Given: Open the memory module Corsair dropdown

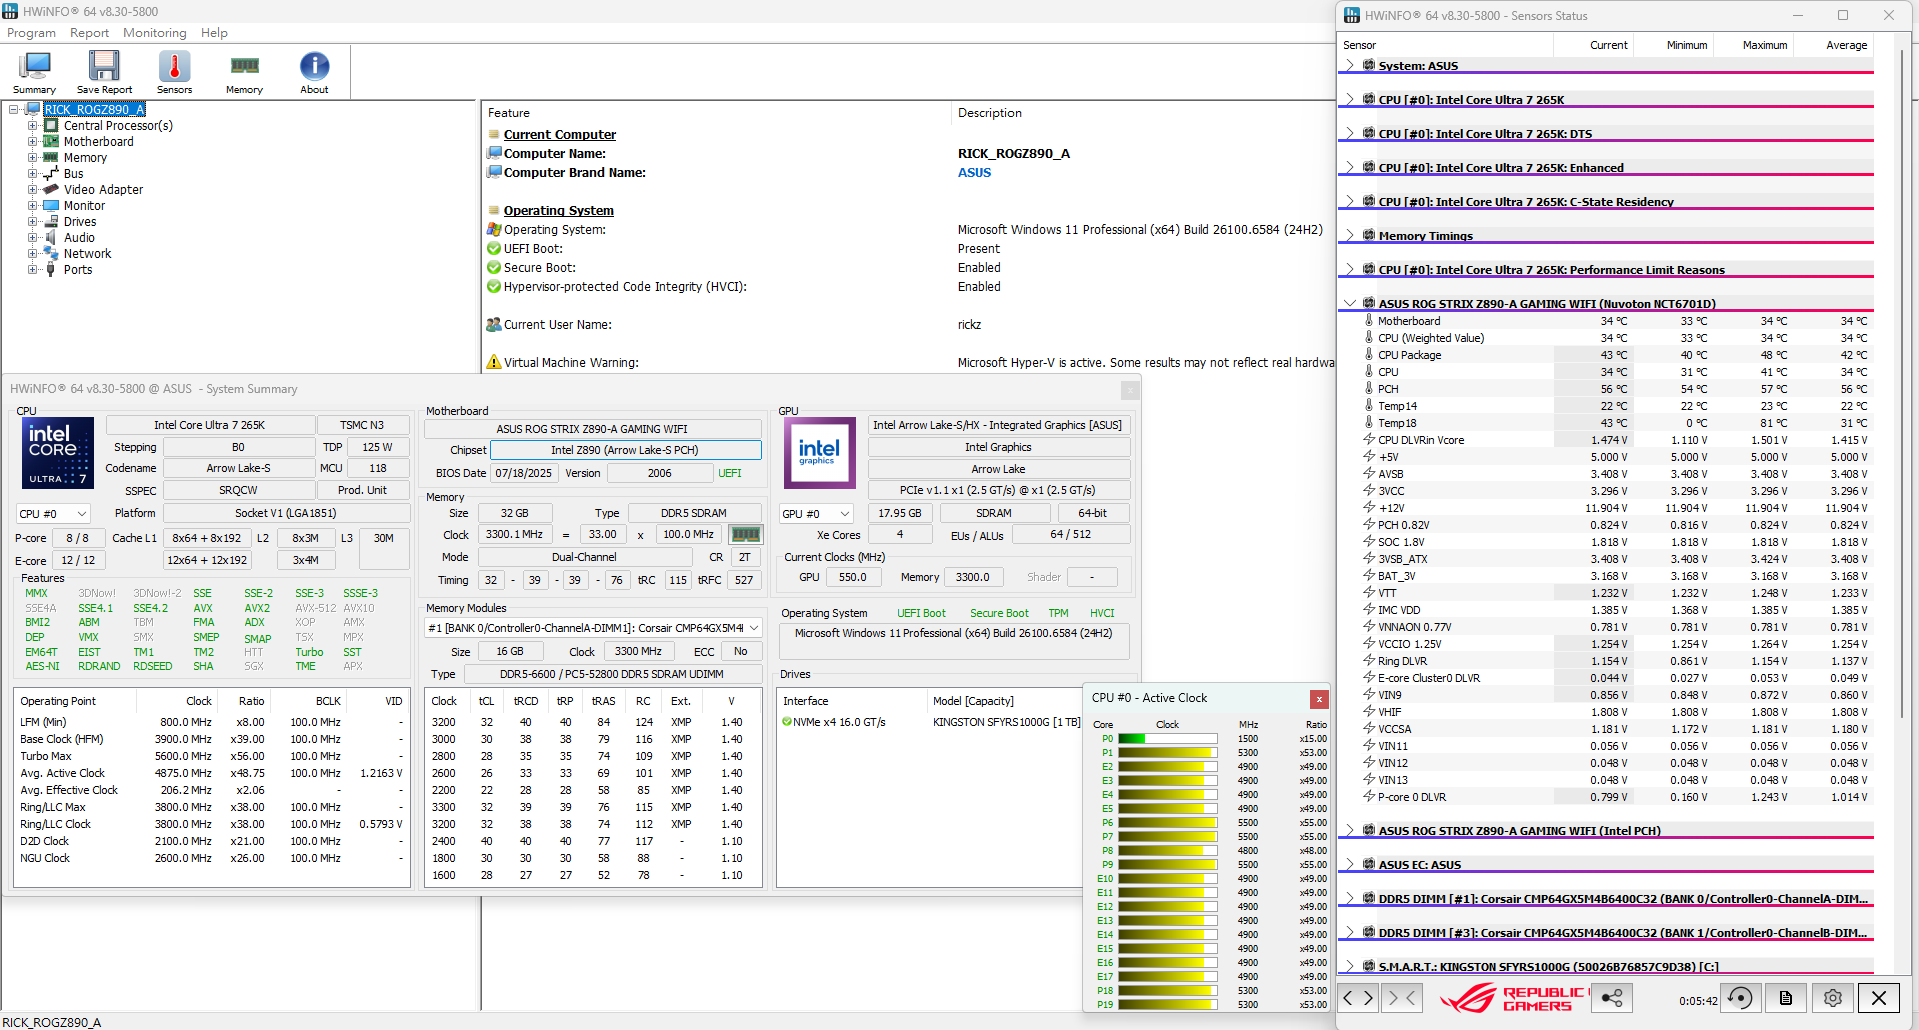Looking at the screenshot, I should point(594,628).
